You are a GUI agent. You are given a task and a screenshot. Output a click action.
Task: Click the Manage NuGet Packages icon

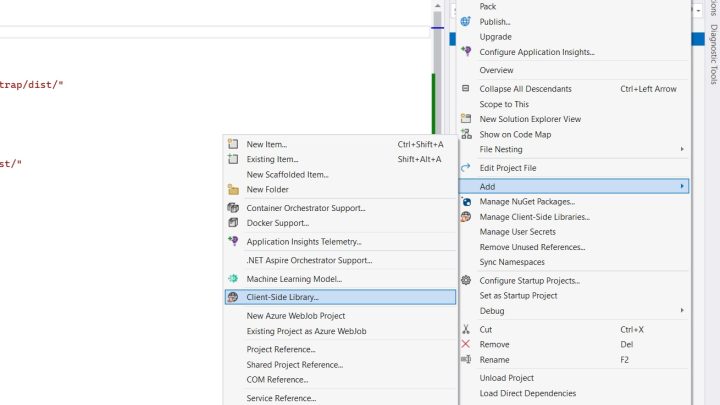click(466, 201)
